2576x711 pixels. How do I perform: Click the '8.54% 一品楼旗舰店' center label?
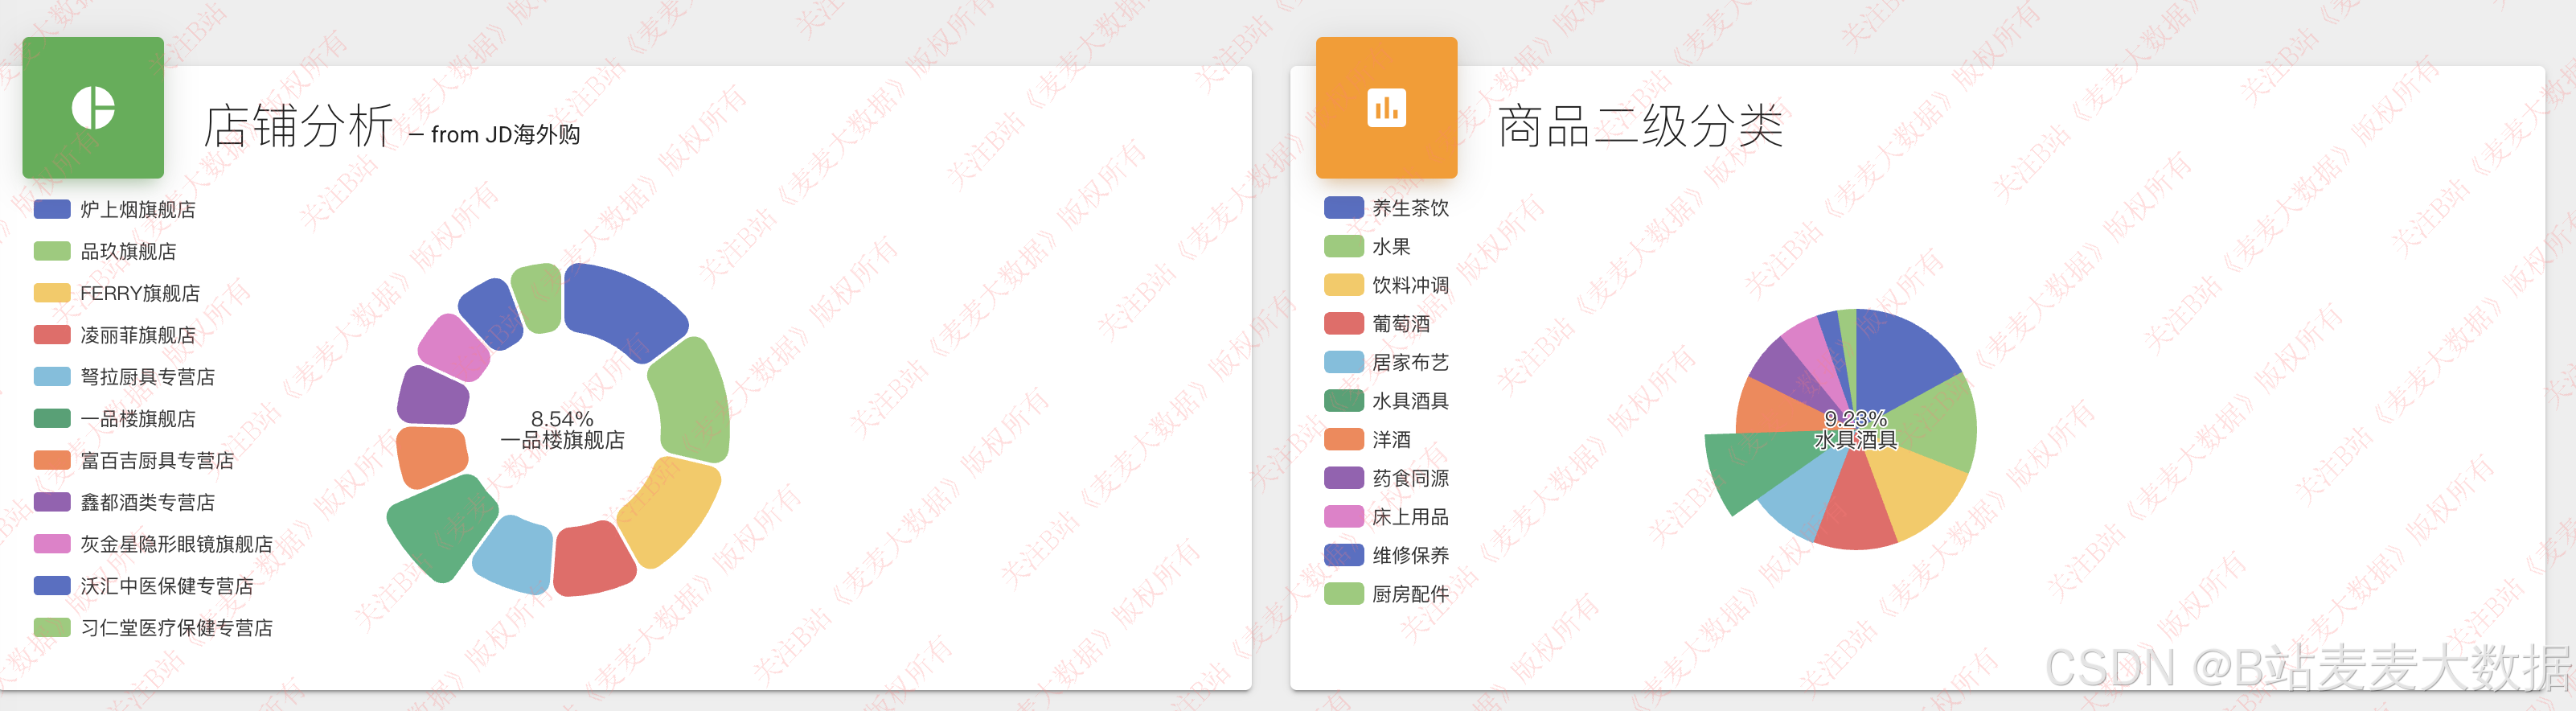click(563, 429)
